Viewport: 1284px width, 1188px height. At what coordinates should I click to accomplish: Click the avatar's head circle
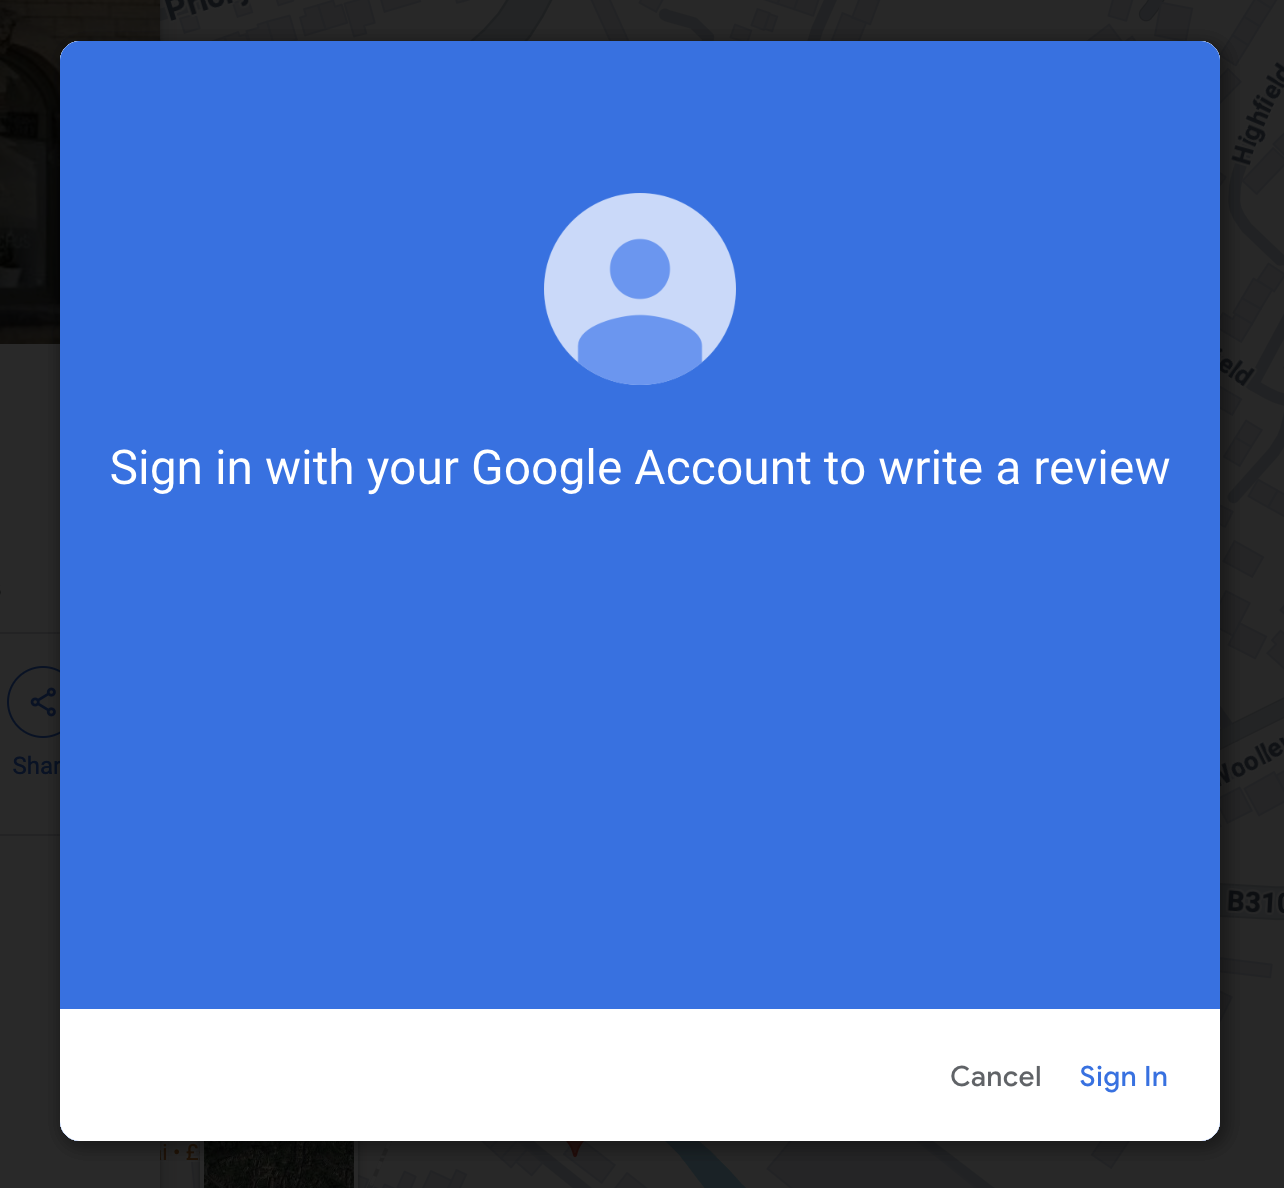click(x=640, y=269)
